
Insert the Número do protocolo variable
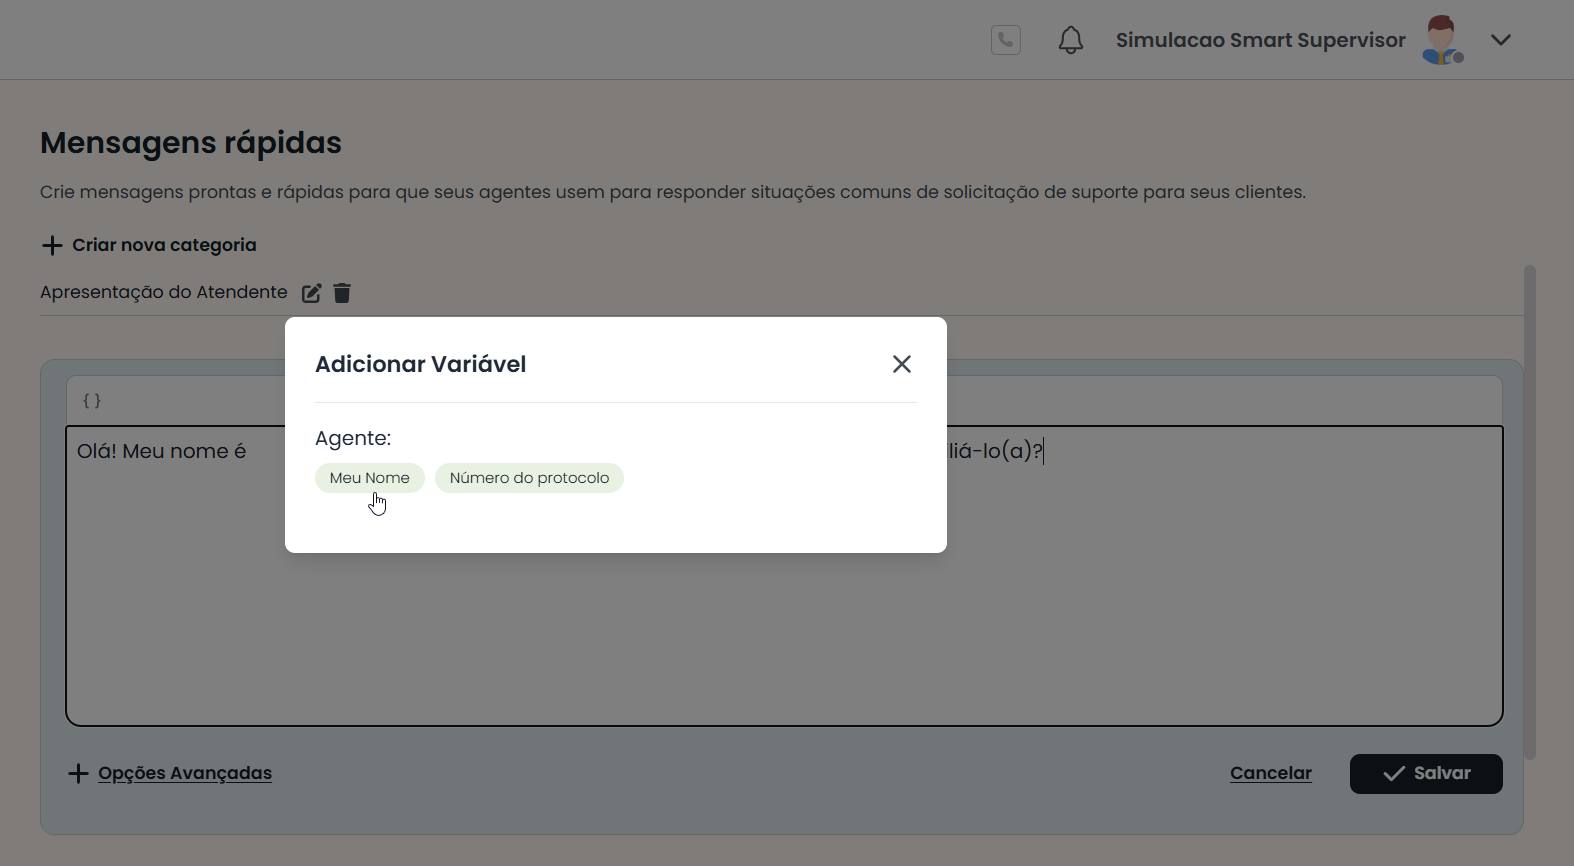coord(529,478)
